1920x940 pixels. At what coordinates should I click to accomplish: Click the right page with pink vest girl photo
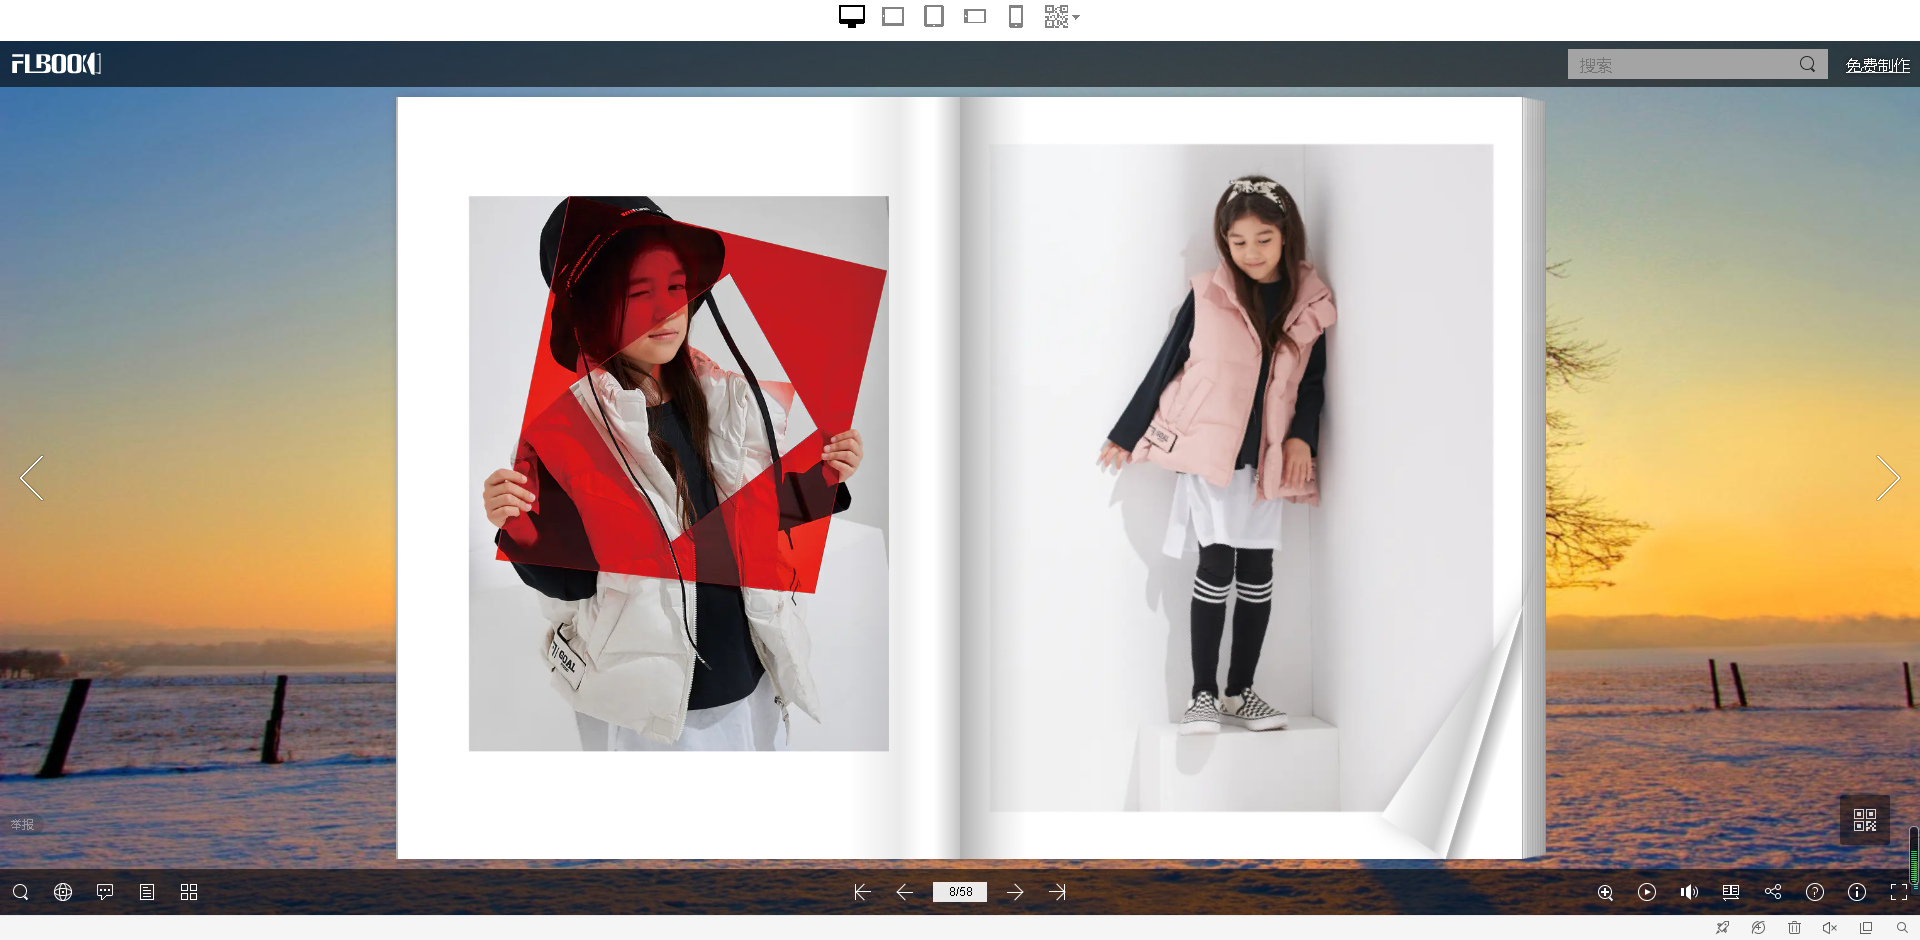point(1241,477)
